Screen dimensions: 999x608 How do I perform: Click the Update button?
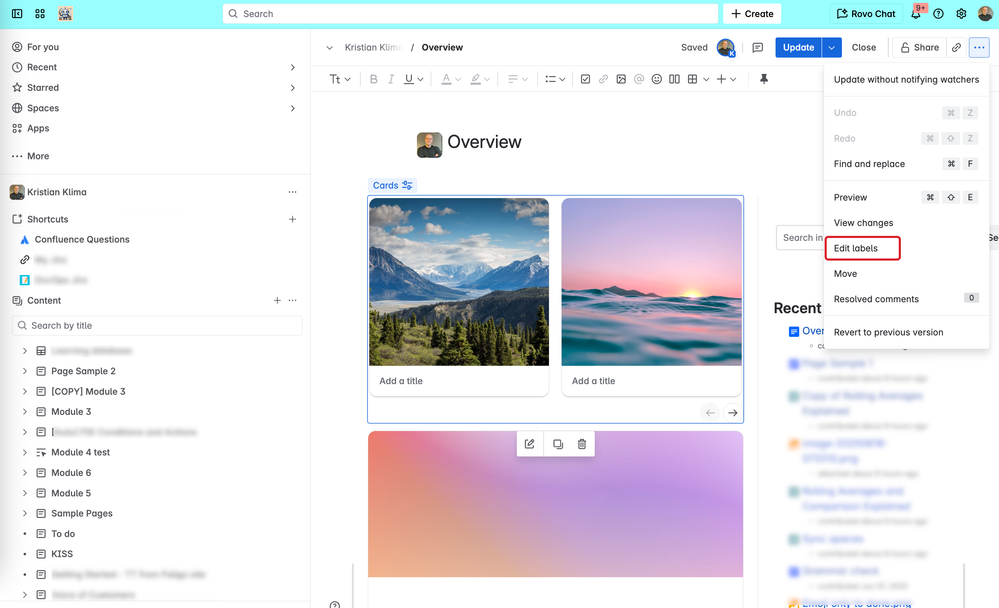coord(798,47)
